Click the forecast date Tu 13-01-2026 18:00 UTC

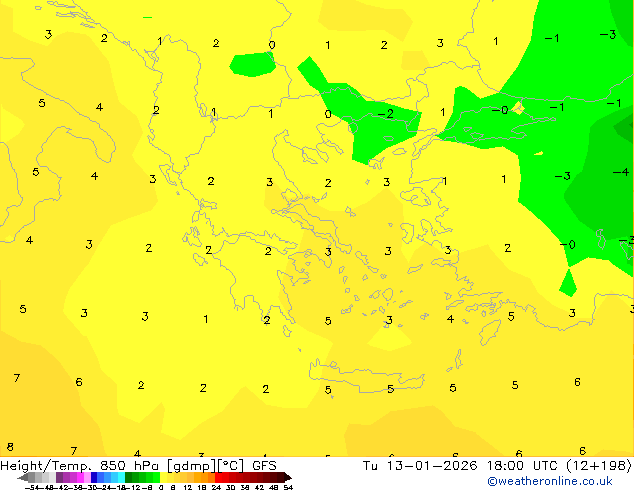460,466
